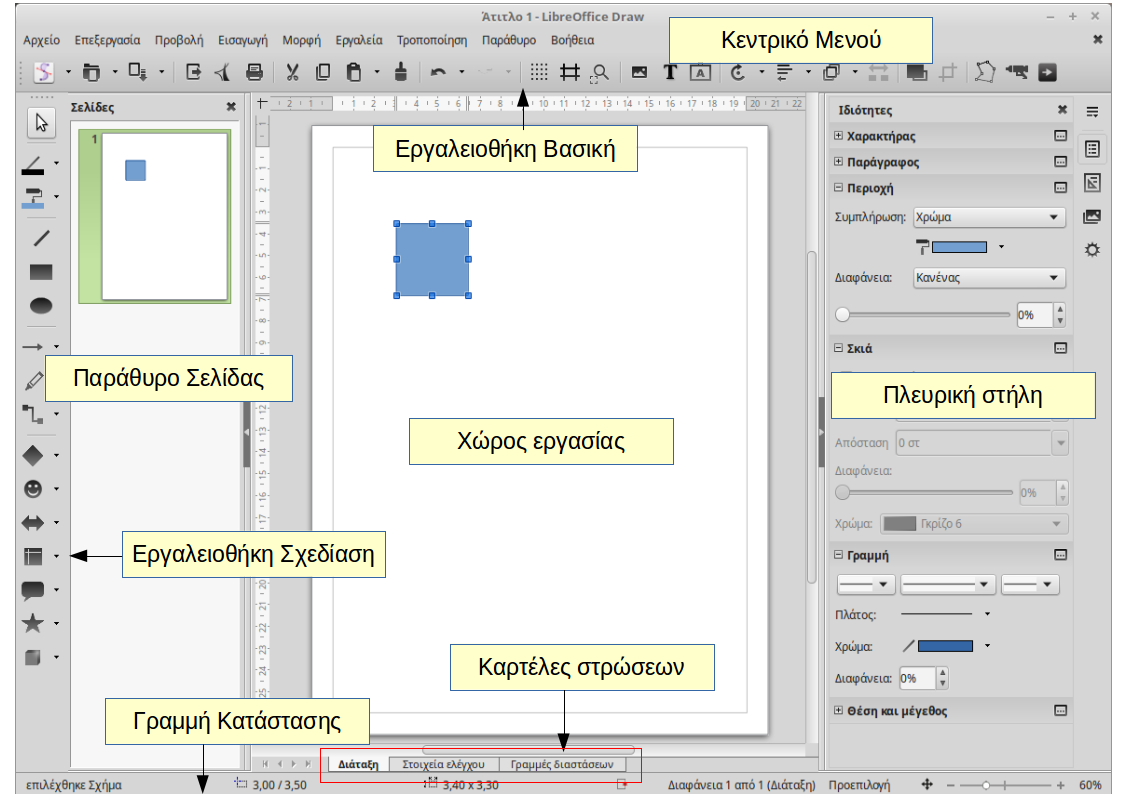
Task: Select the Rectangle tool
Action: coord(41,272)
